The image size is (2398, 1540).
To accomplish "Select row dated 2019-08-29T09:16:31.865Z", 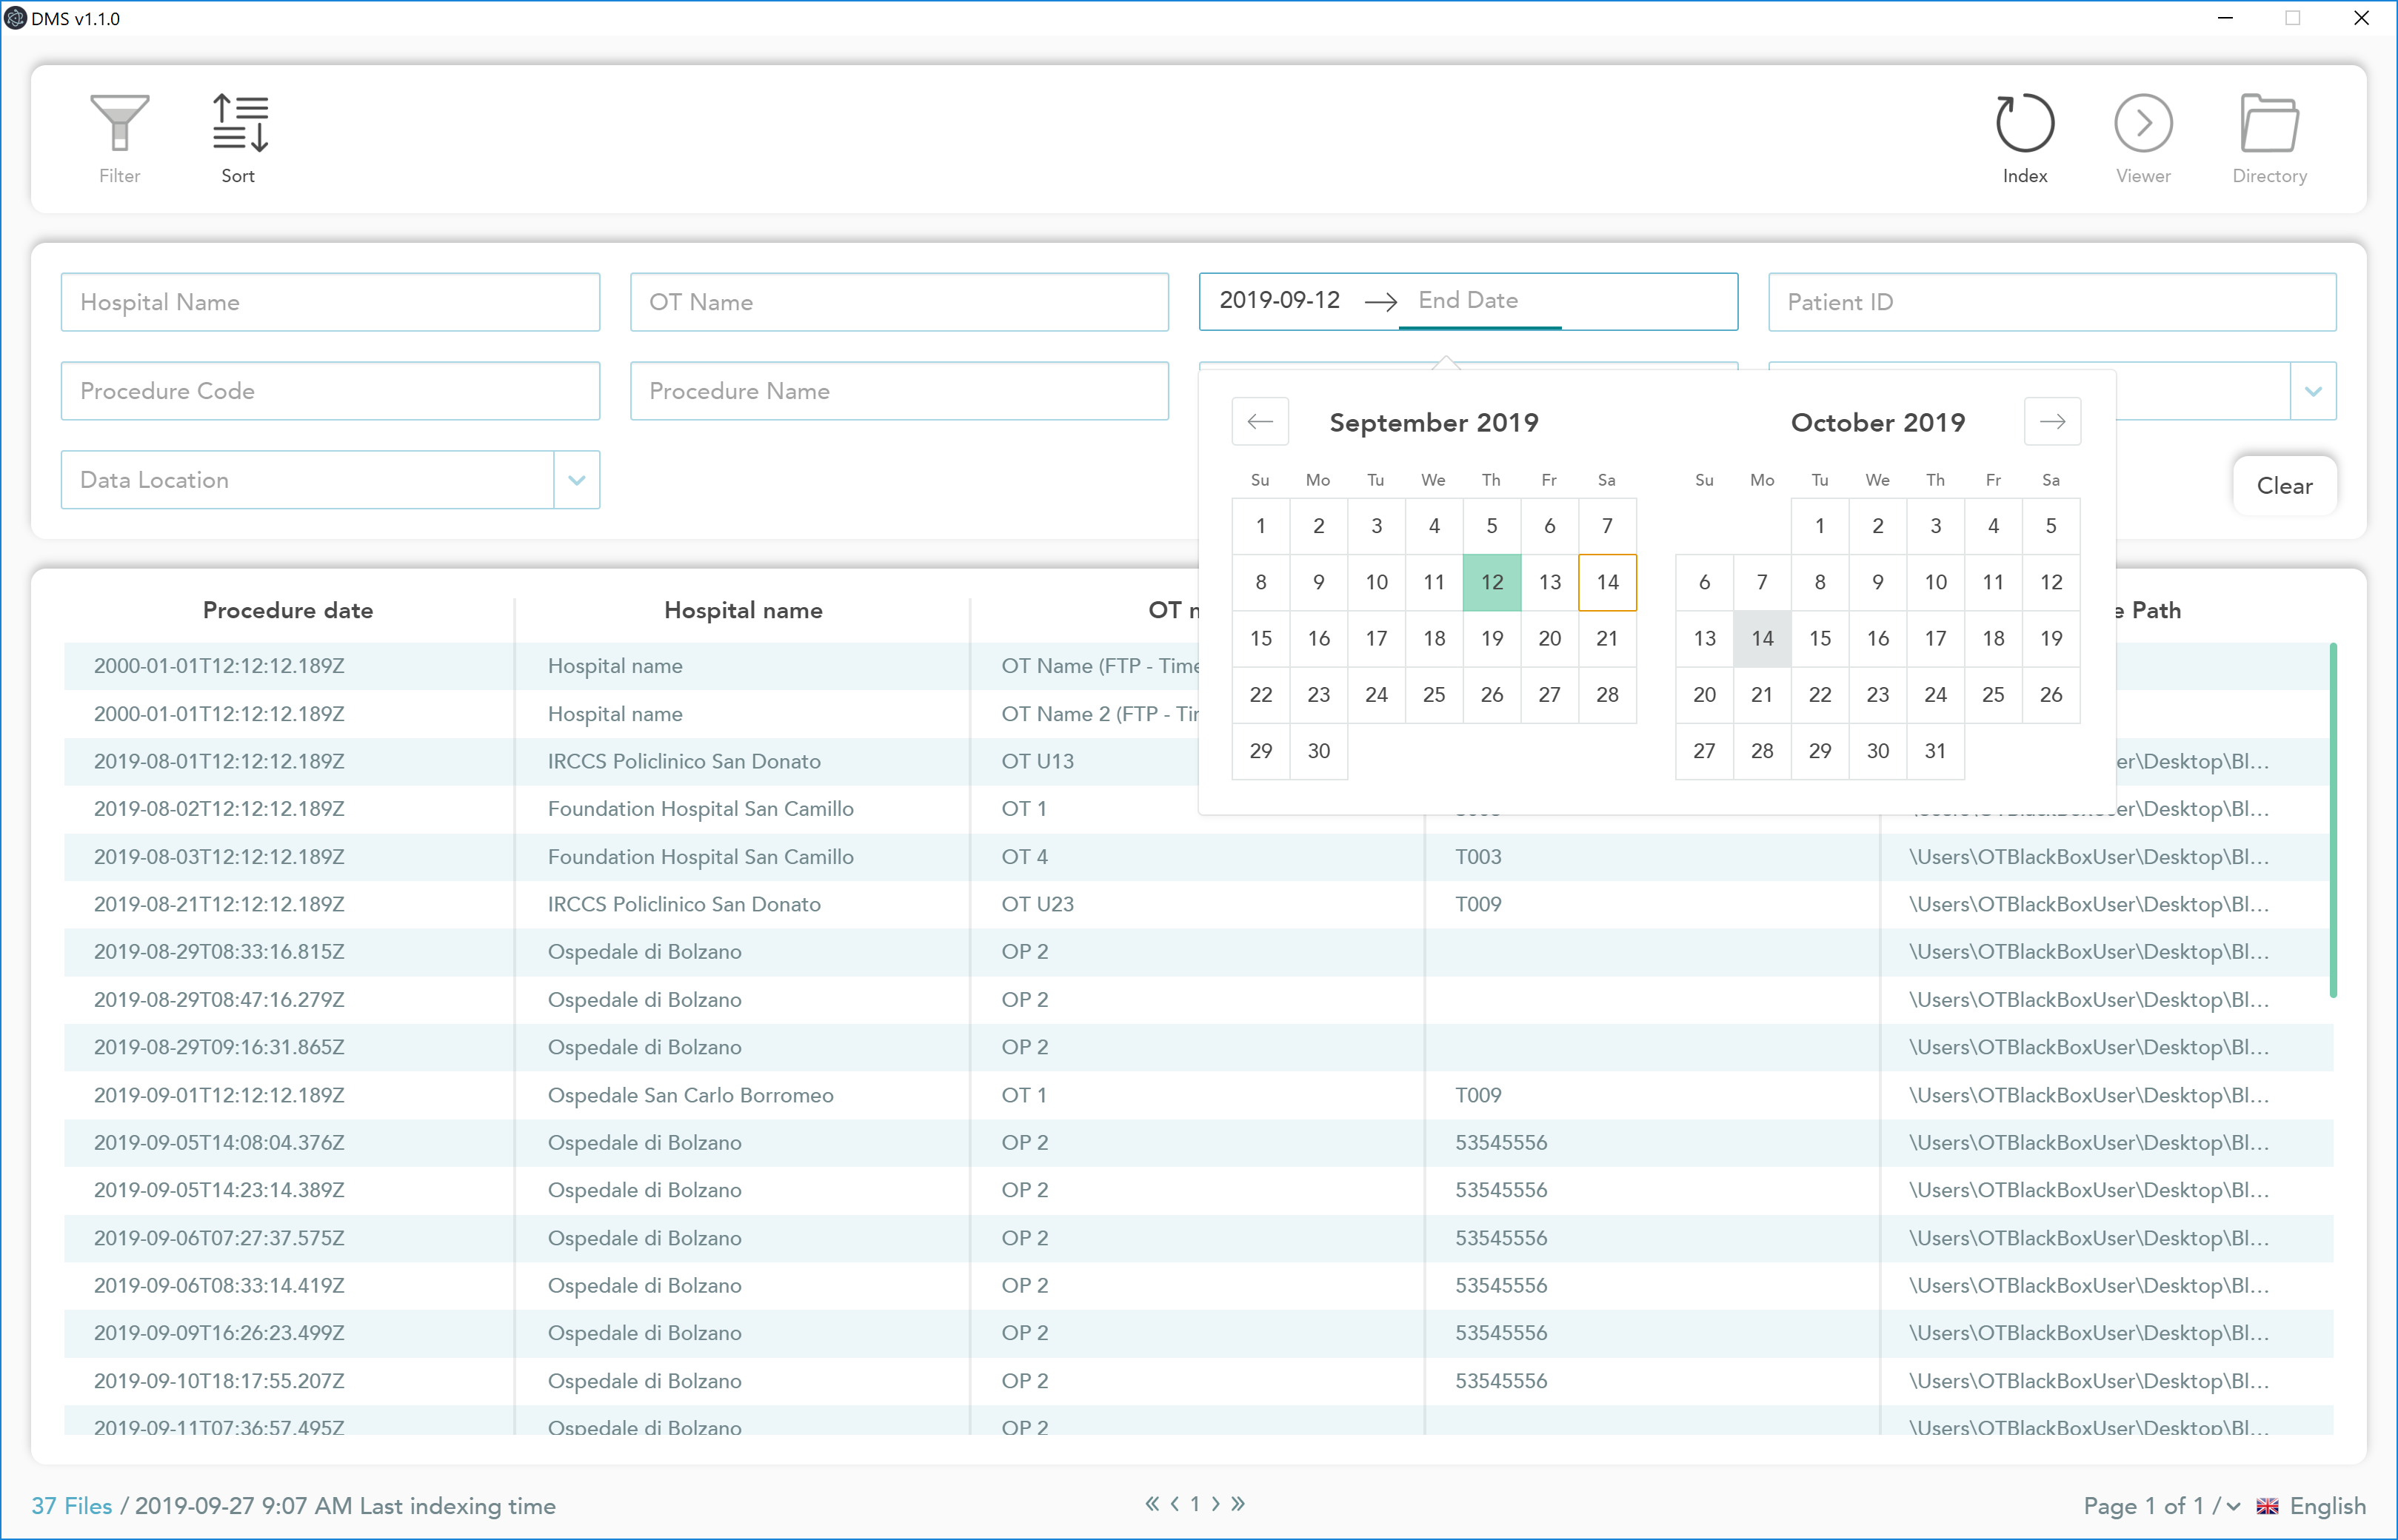I will [1198, 1047].
